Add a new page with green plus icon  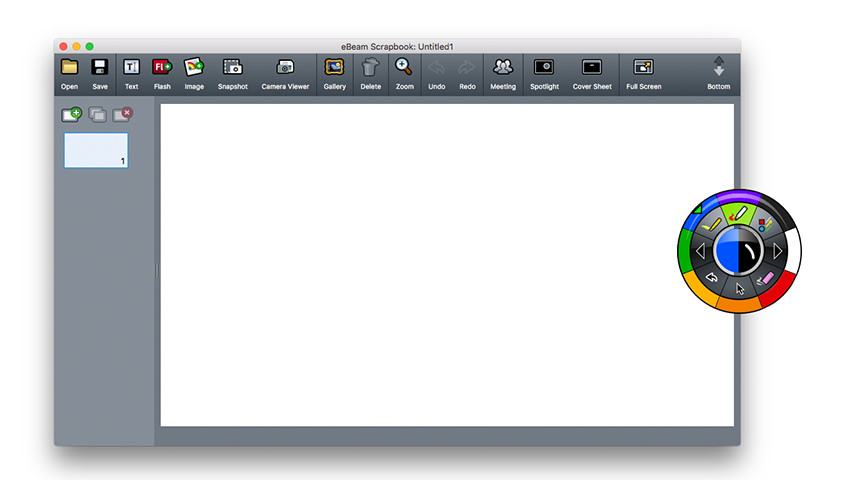(x=71, y=114)
